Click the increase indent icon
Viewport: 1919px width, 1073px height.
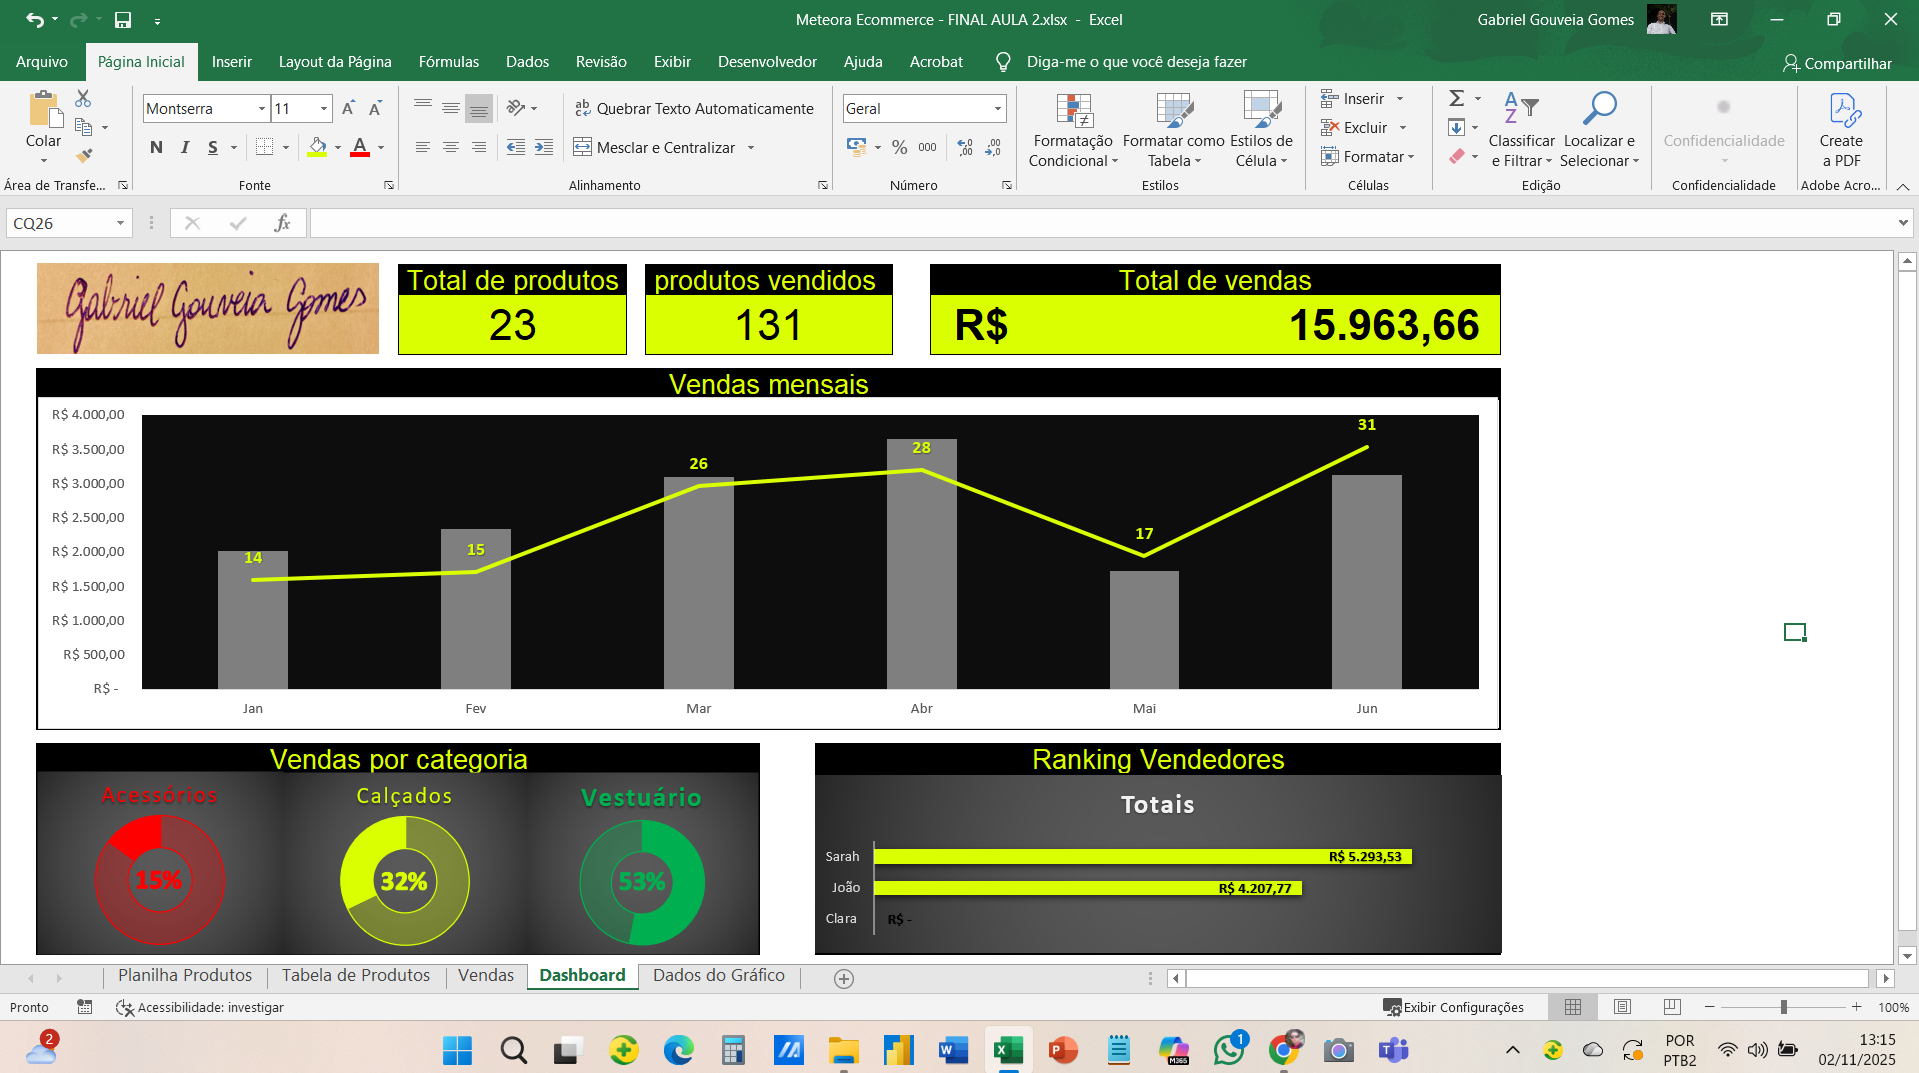coord(544,147)
